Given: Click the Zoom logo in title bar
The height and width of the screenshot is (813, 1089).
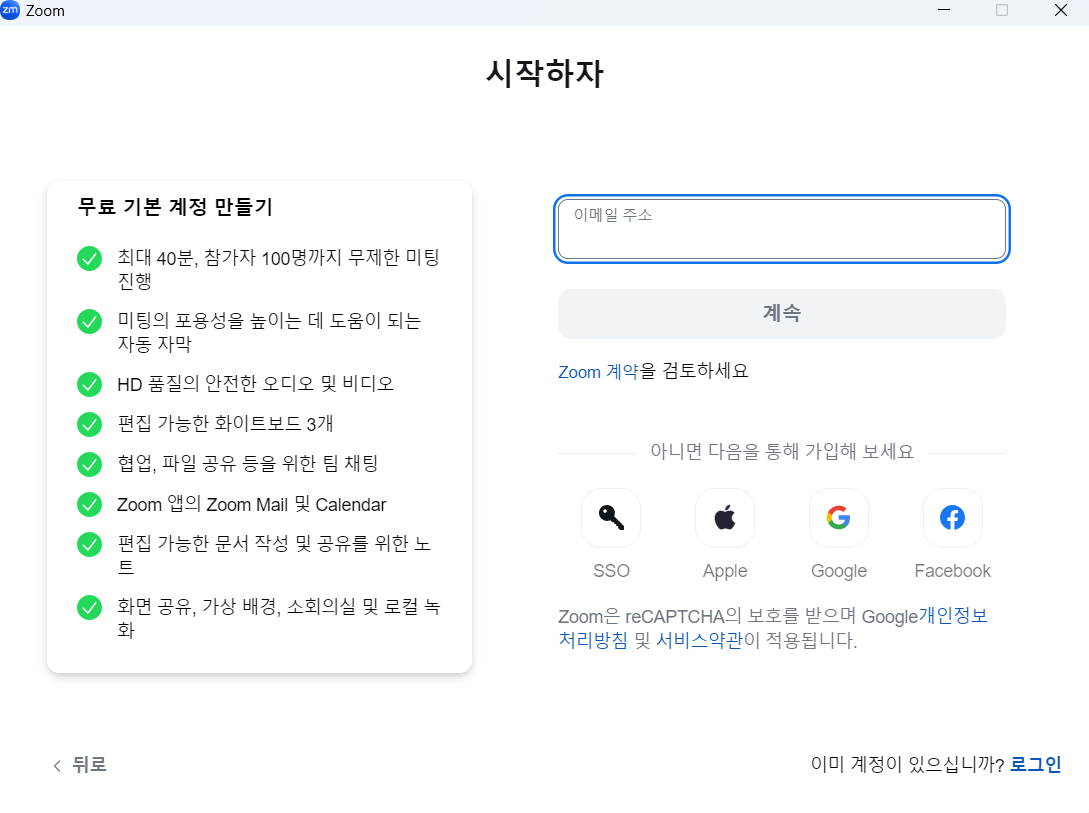Looking at the screenshot, I should [10, 10].
